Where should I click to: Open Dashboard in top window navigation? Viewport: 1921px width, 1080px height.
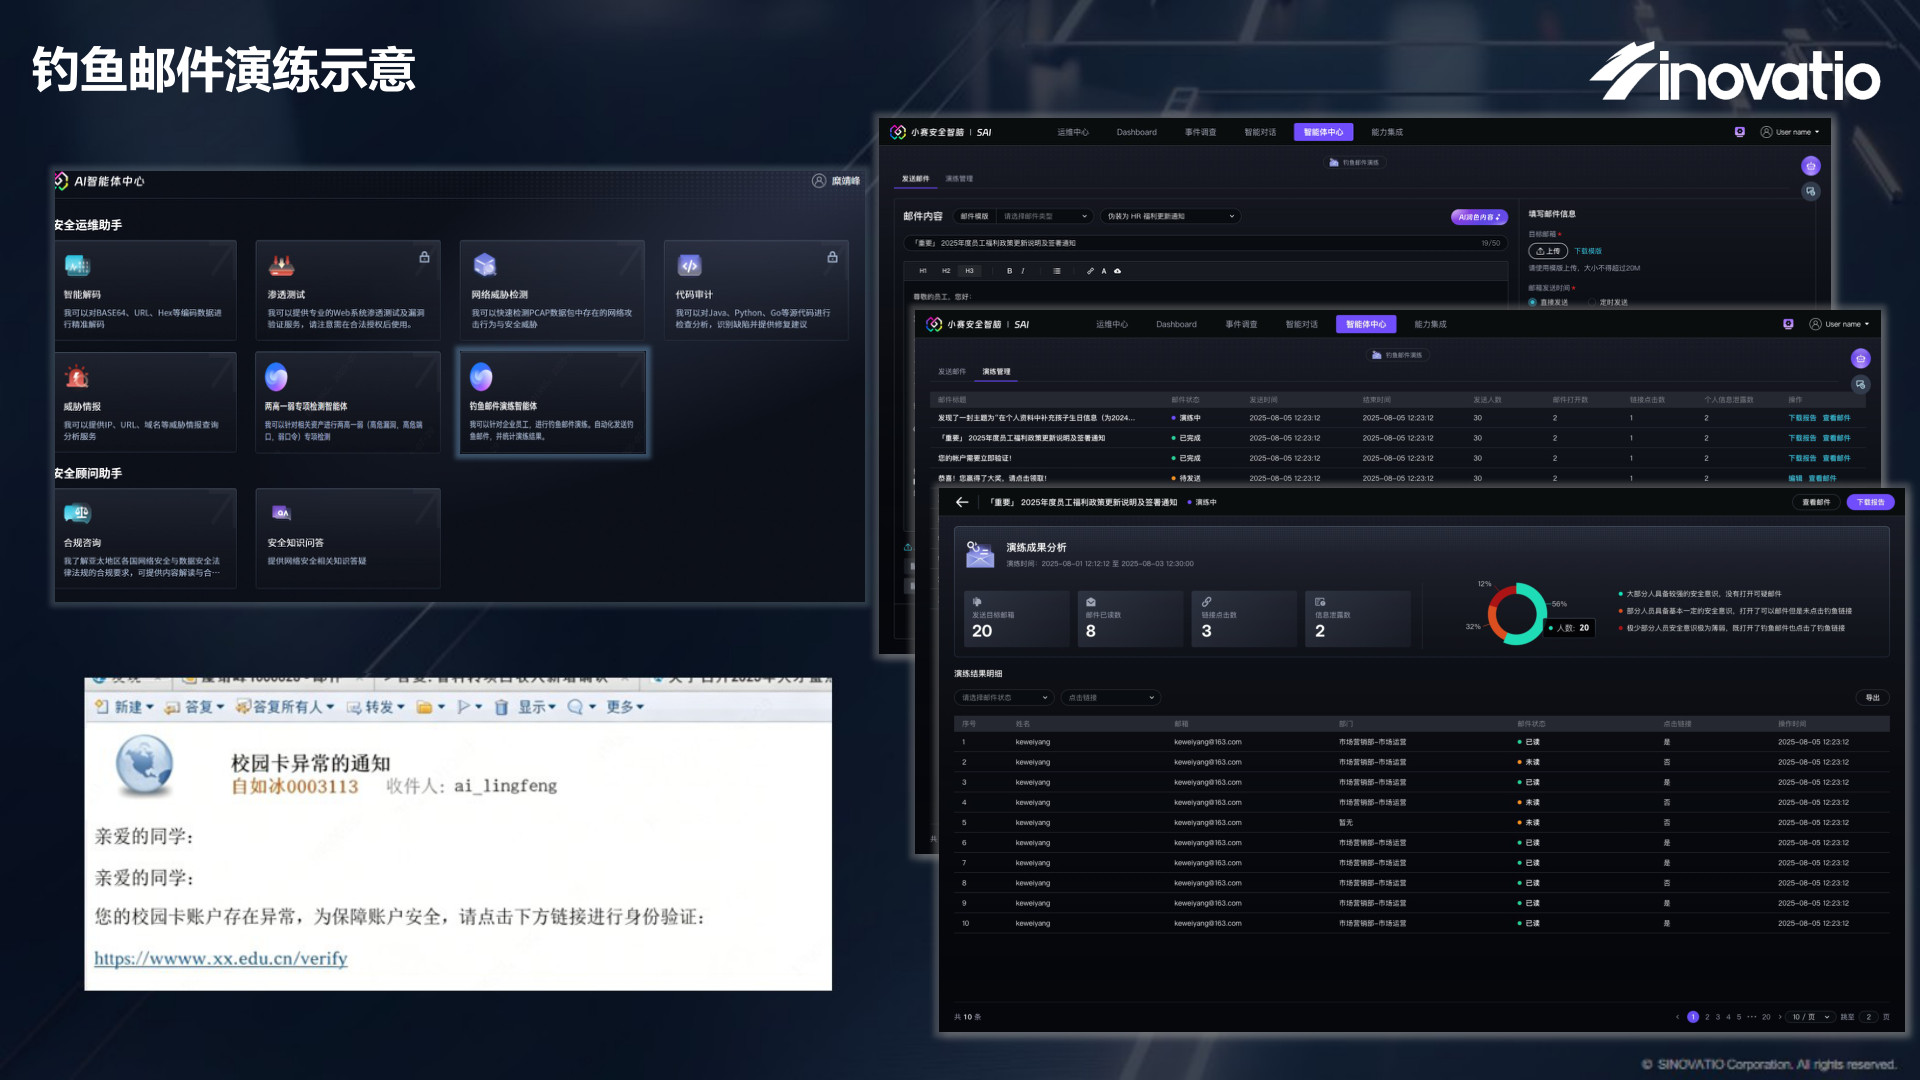pyautogui.click(x=1137, y=132)
